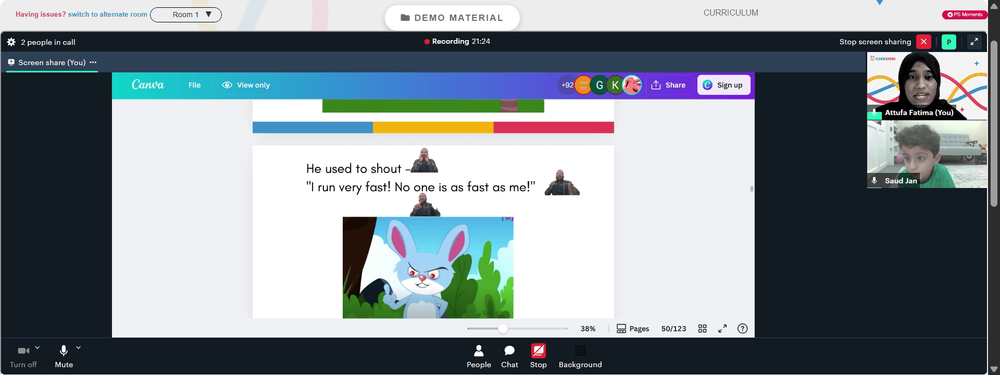Click the Canva logo
The image size is (1000, 375).
point(148,85)
